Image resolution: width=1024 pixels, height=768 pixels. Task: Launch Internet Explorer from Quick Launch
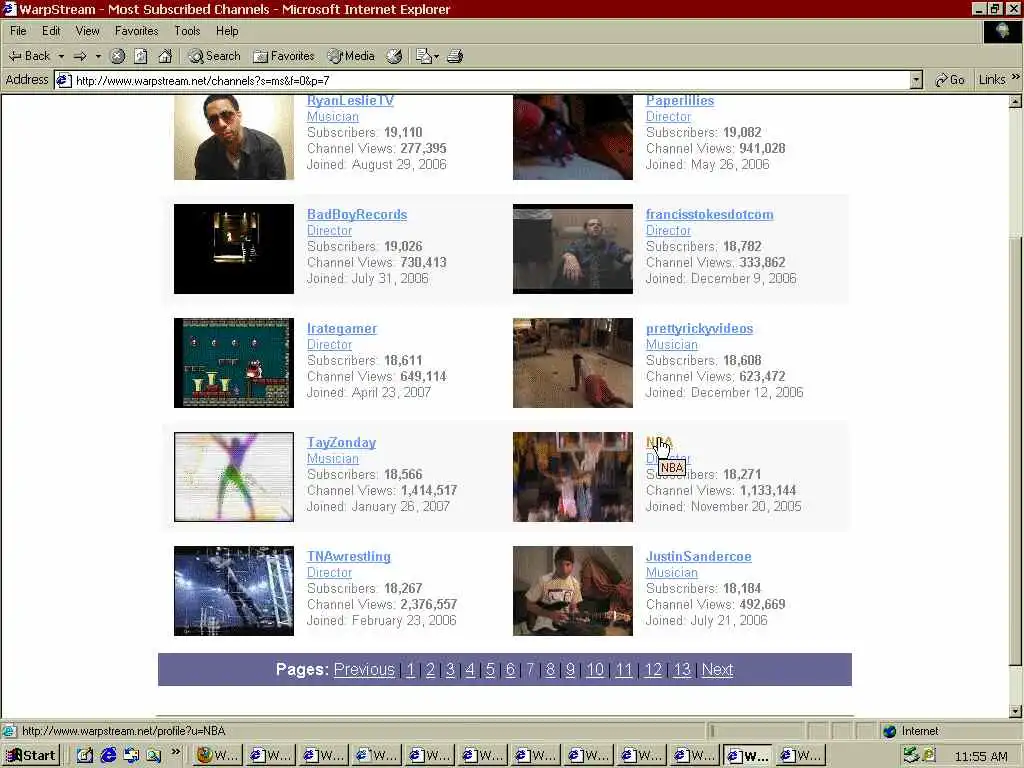[x=108, y=756]
